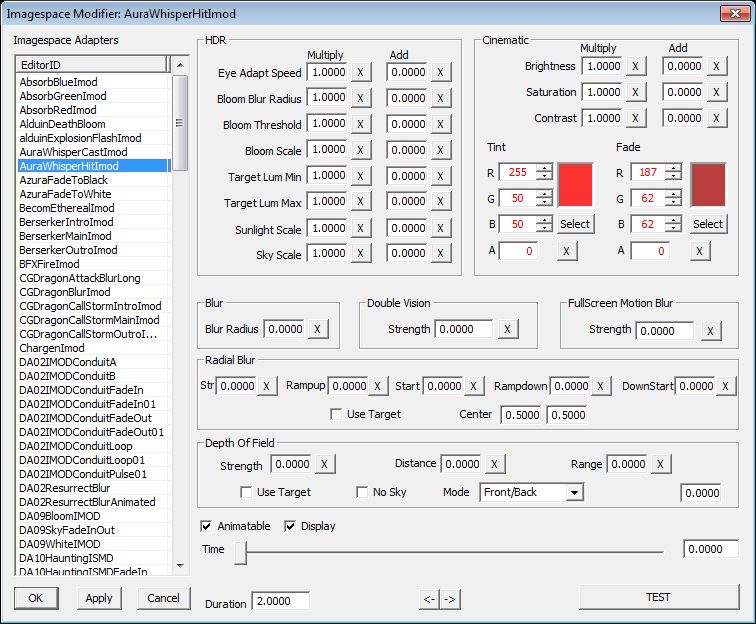756x624 pixels.
Task: Click X next to Eye Adapt Speed Multiply
Action: (360, 72)
